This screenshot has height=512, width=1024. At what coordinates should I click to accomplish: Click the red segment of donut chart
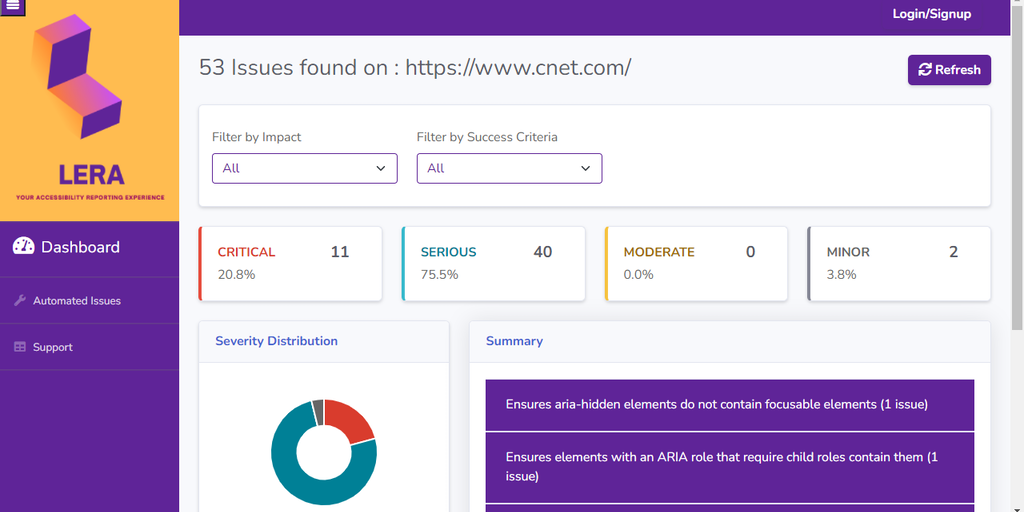click(x=350, y=418)
